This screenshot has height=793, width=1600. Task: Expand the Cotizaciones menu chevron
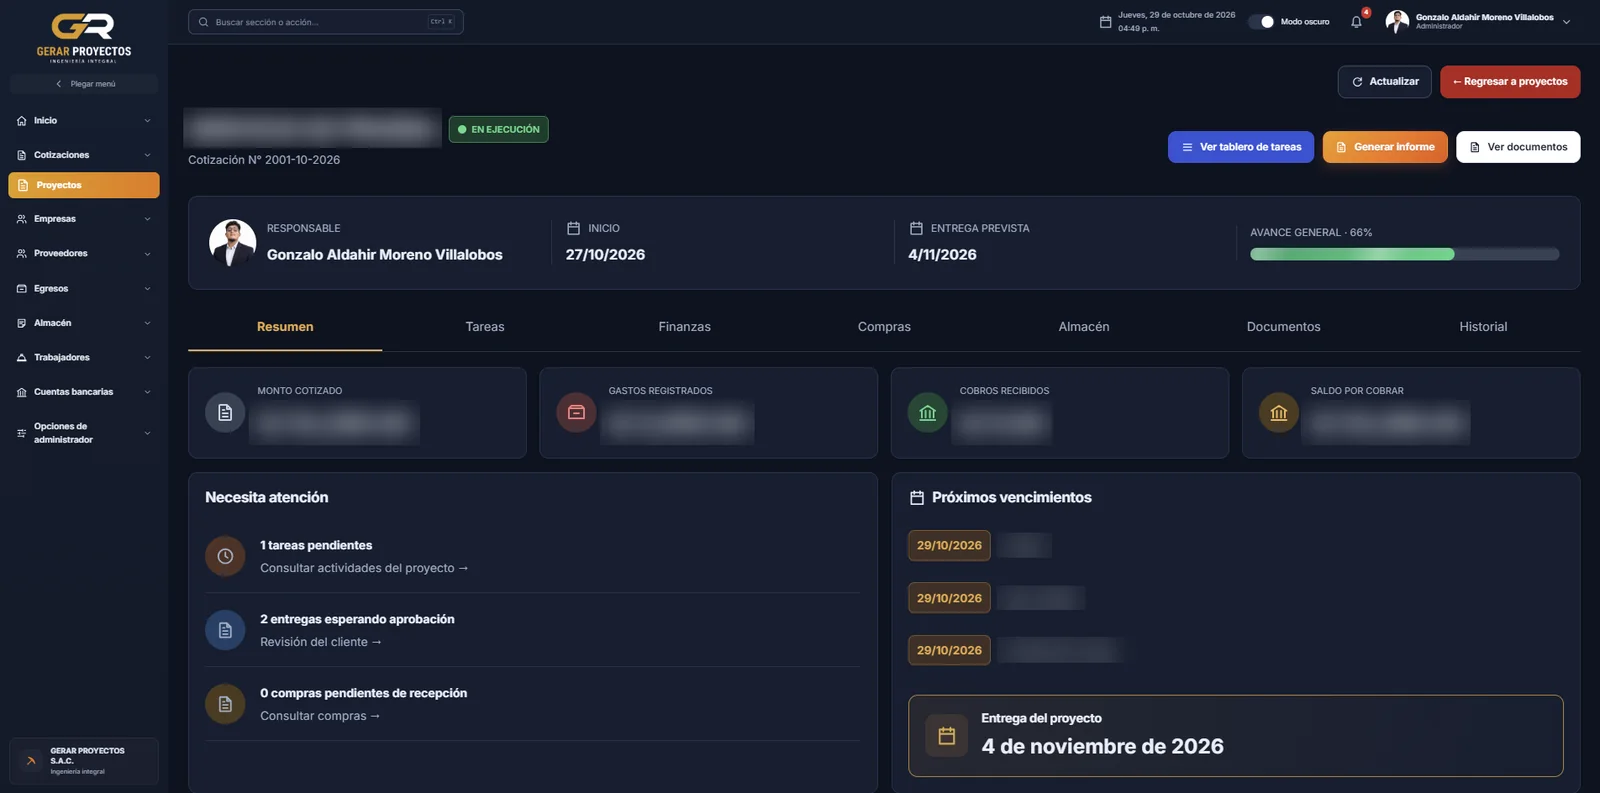click(147, 155)
